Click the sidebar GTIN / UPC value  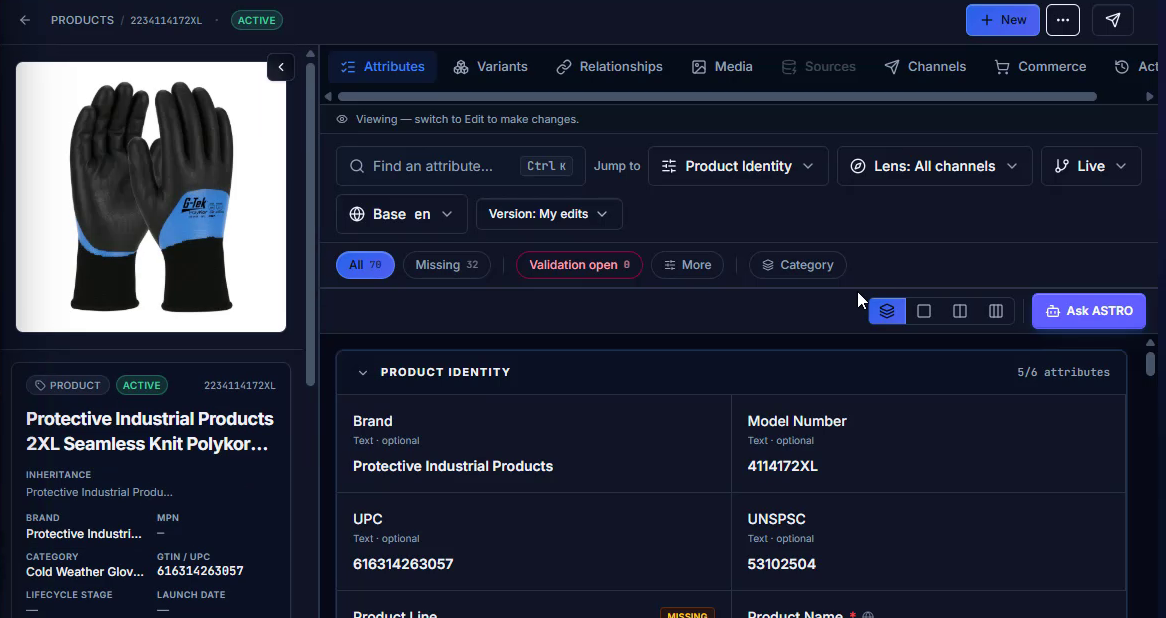click(x=200, y=571)
